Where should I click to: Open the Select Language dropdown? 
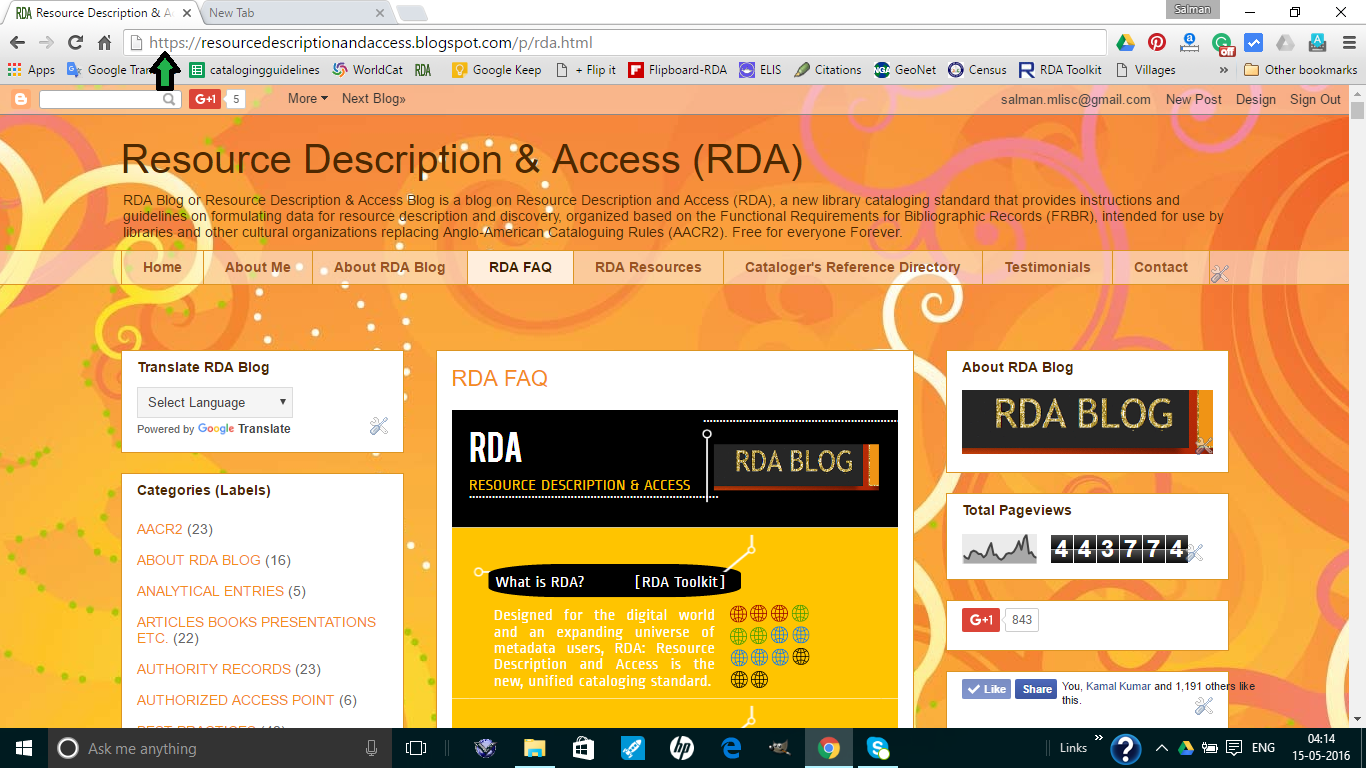pos(214,402)
